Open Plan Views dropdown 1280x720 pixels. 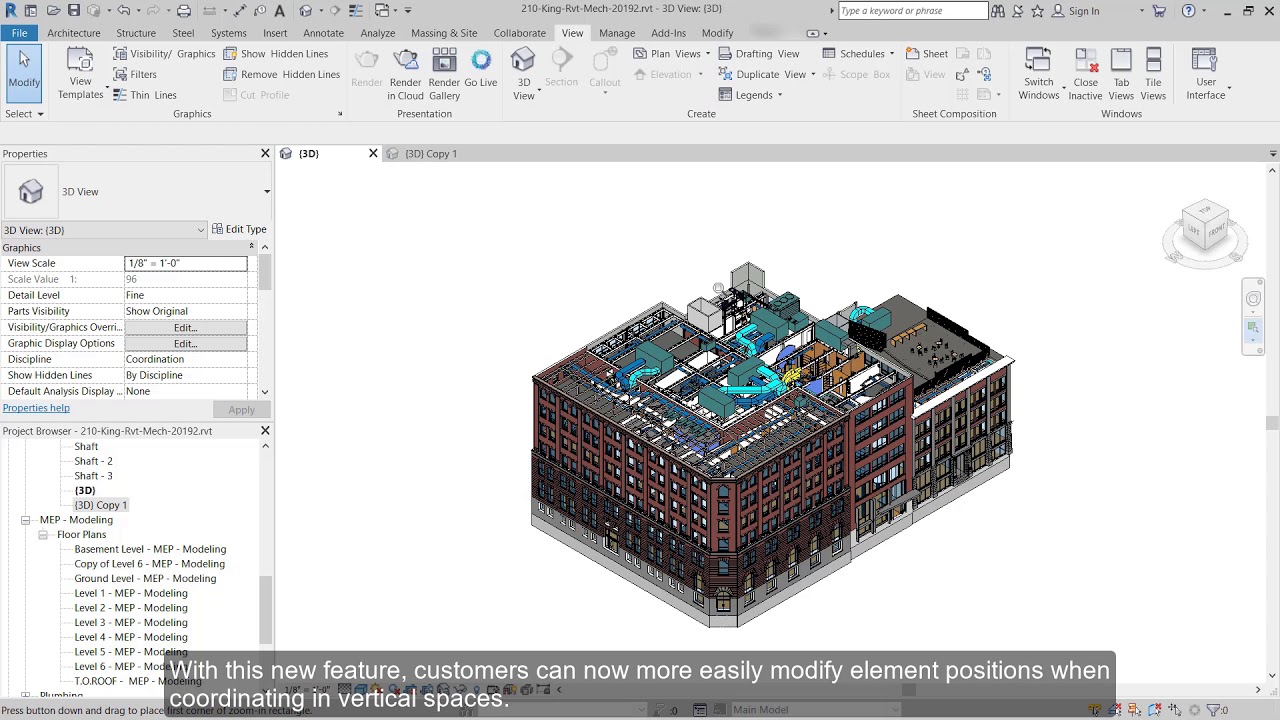point(671,54)
